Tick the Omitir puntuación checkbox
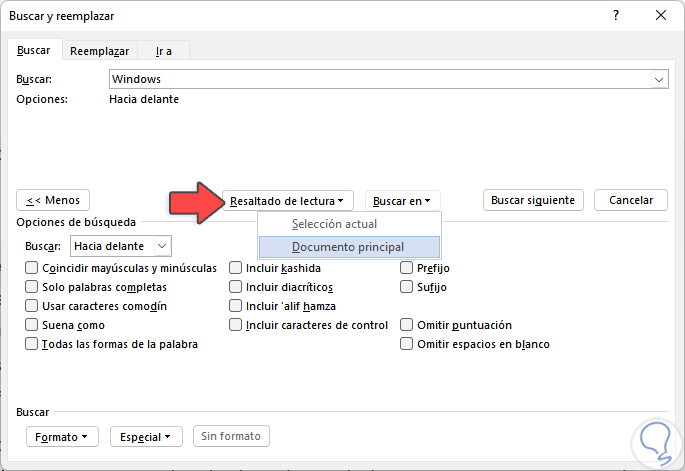685x471 pixels. (x=407, y=325)
